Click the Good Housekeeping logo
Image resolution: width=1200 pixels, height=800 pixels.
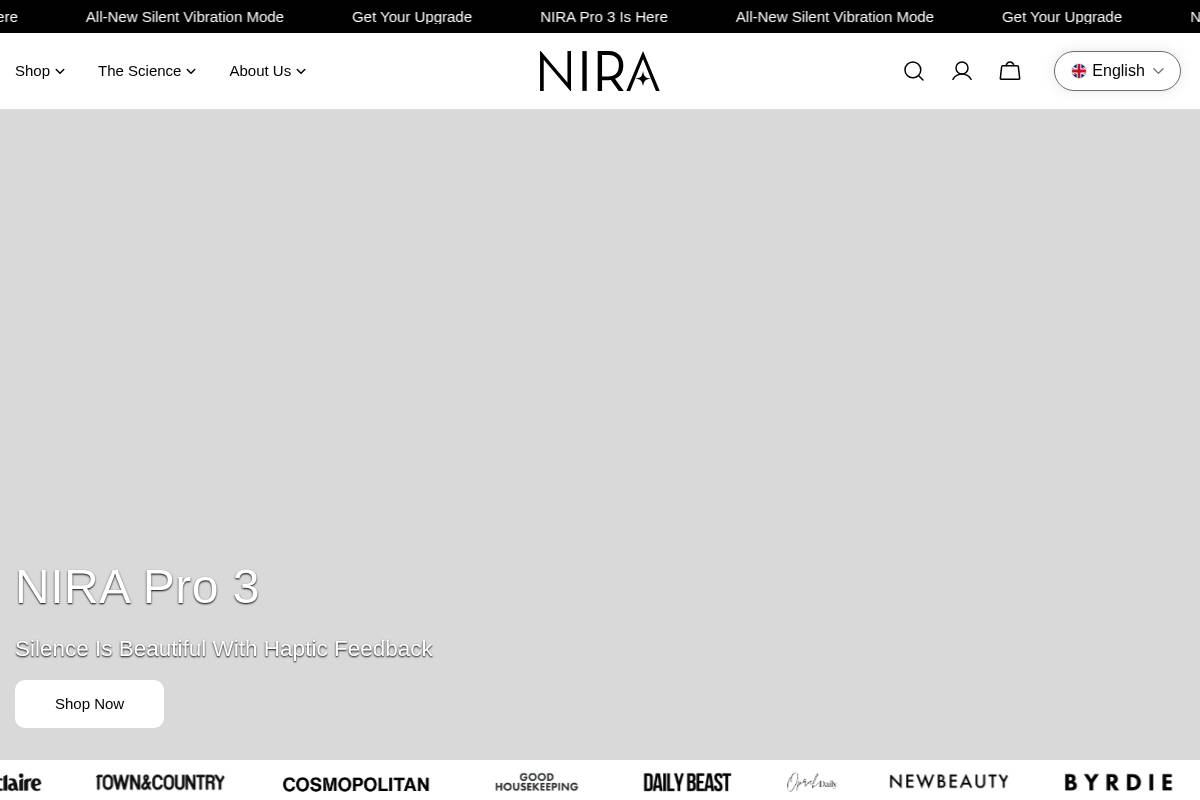pos(536,782)
